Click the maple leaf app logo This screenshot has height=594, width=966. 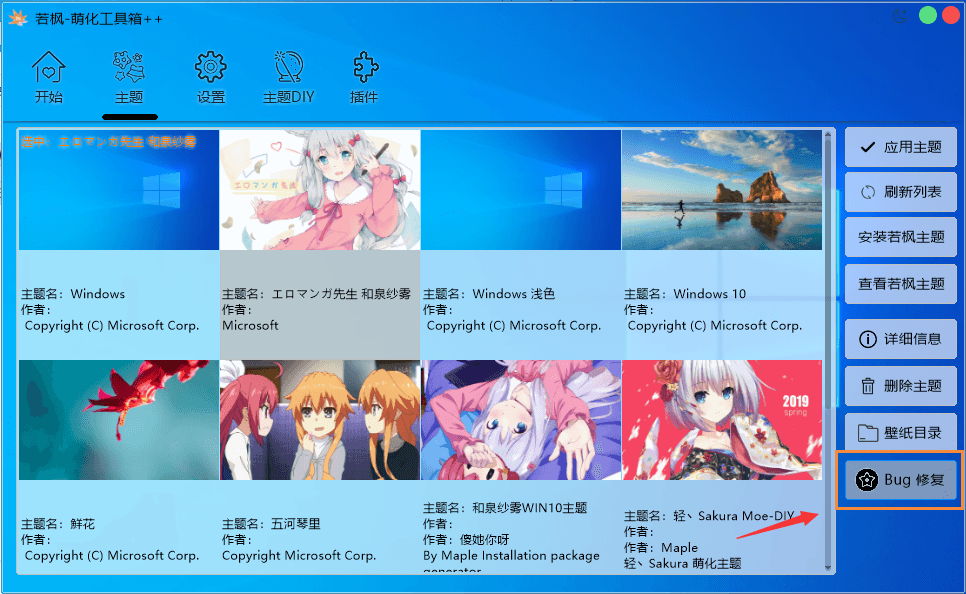[x=18, y=18]
